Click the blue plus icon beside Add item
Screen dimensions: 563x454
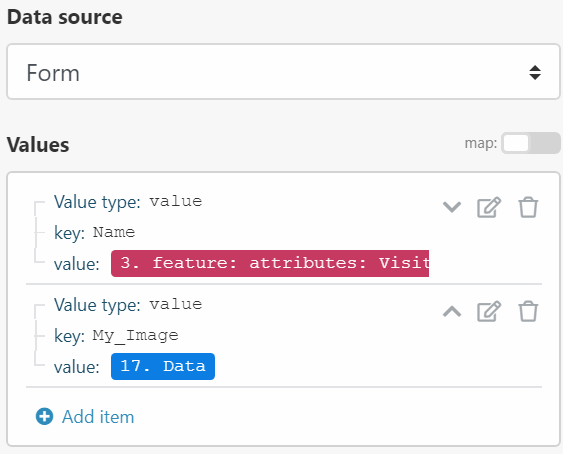click(x=45, y=416)
